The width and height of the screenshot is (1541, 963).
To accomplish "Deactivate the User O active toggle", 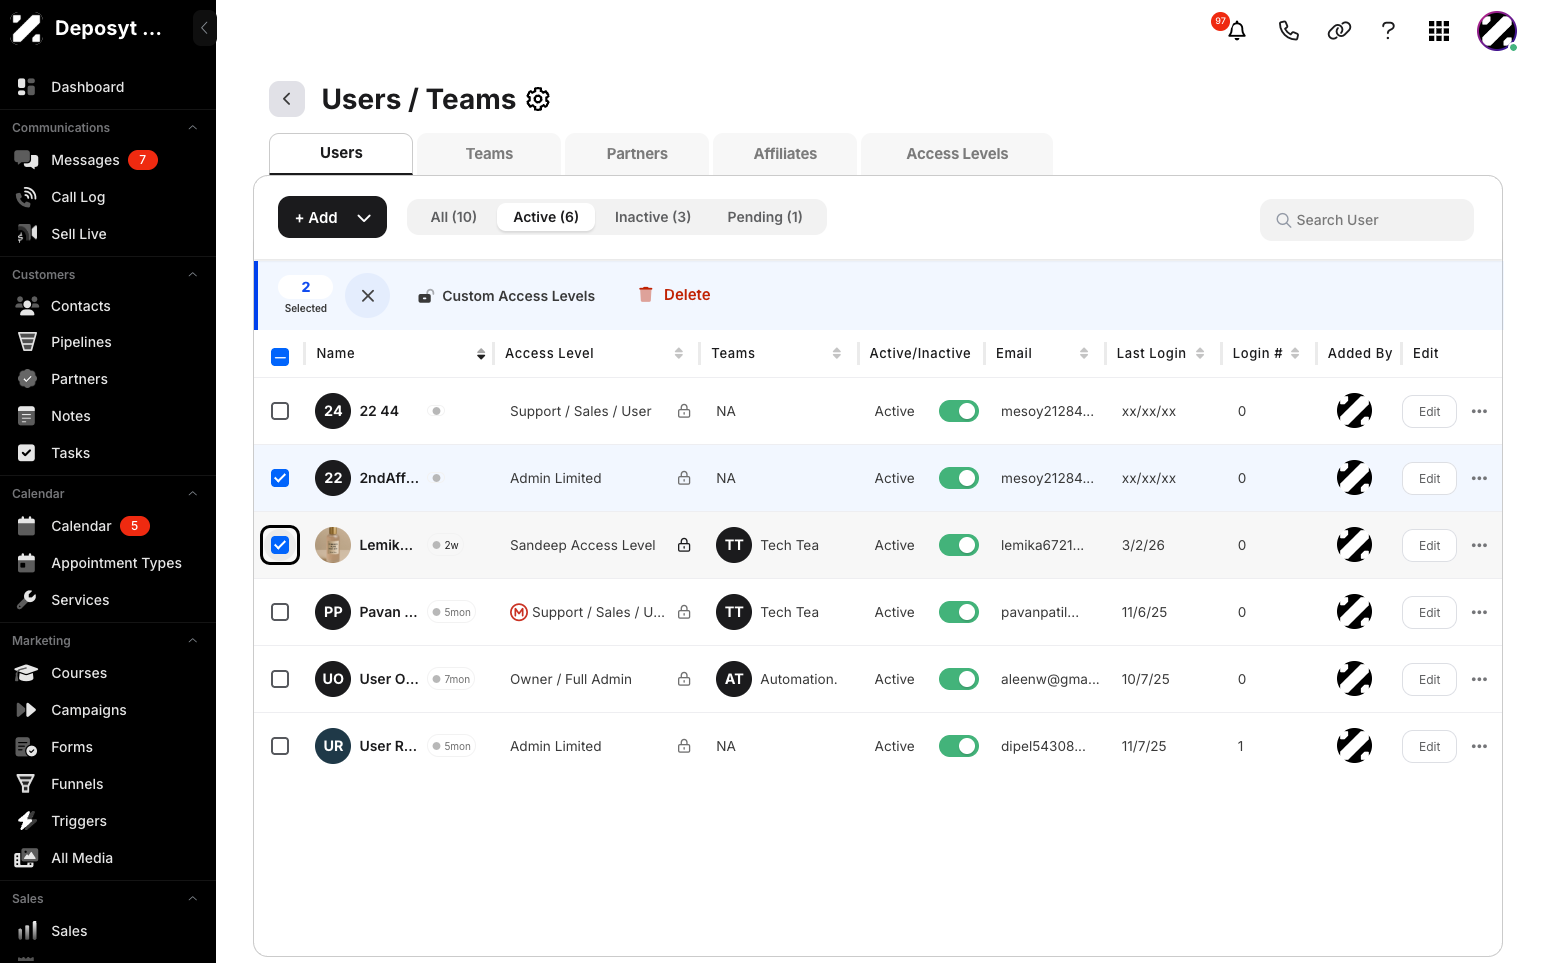I will coord(958,679).
